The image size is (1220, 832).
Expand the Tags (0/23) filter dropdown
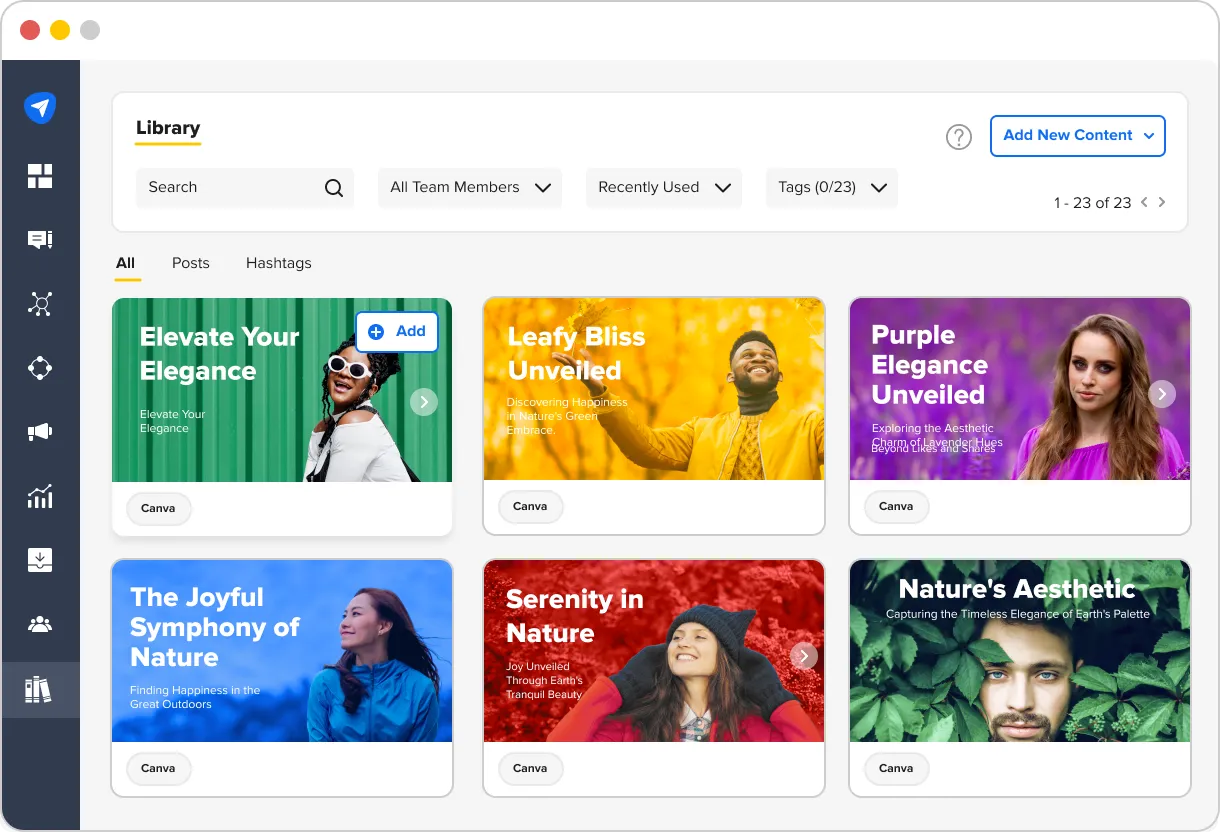click(831, 188)
